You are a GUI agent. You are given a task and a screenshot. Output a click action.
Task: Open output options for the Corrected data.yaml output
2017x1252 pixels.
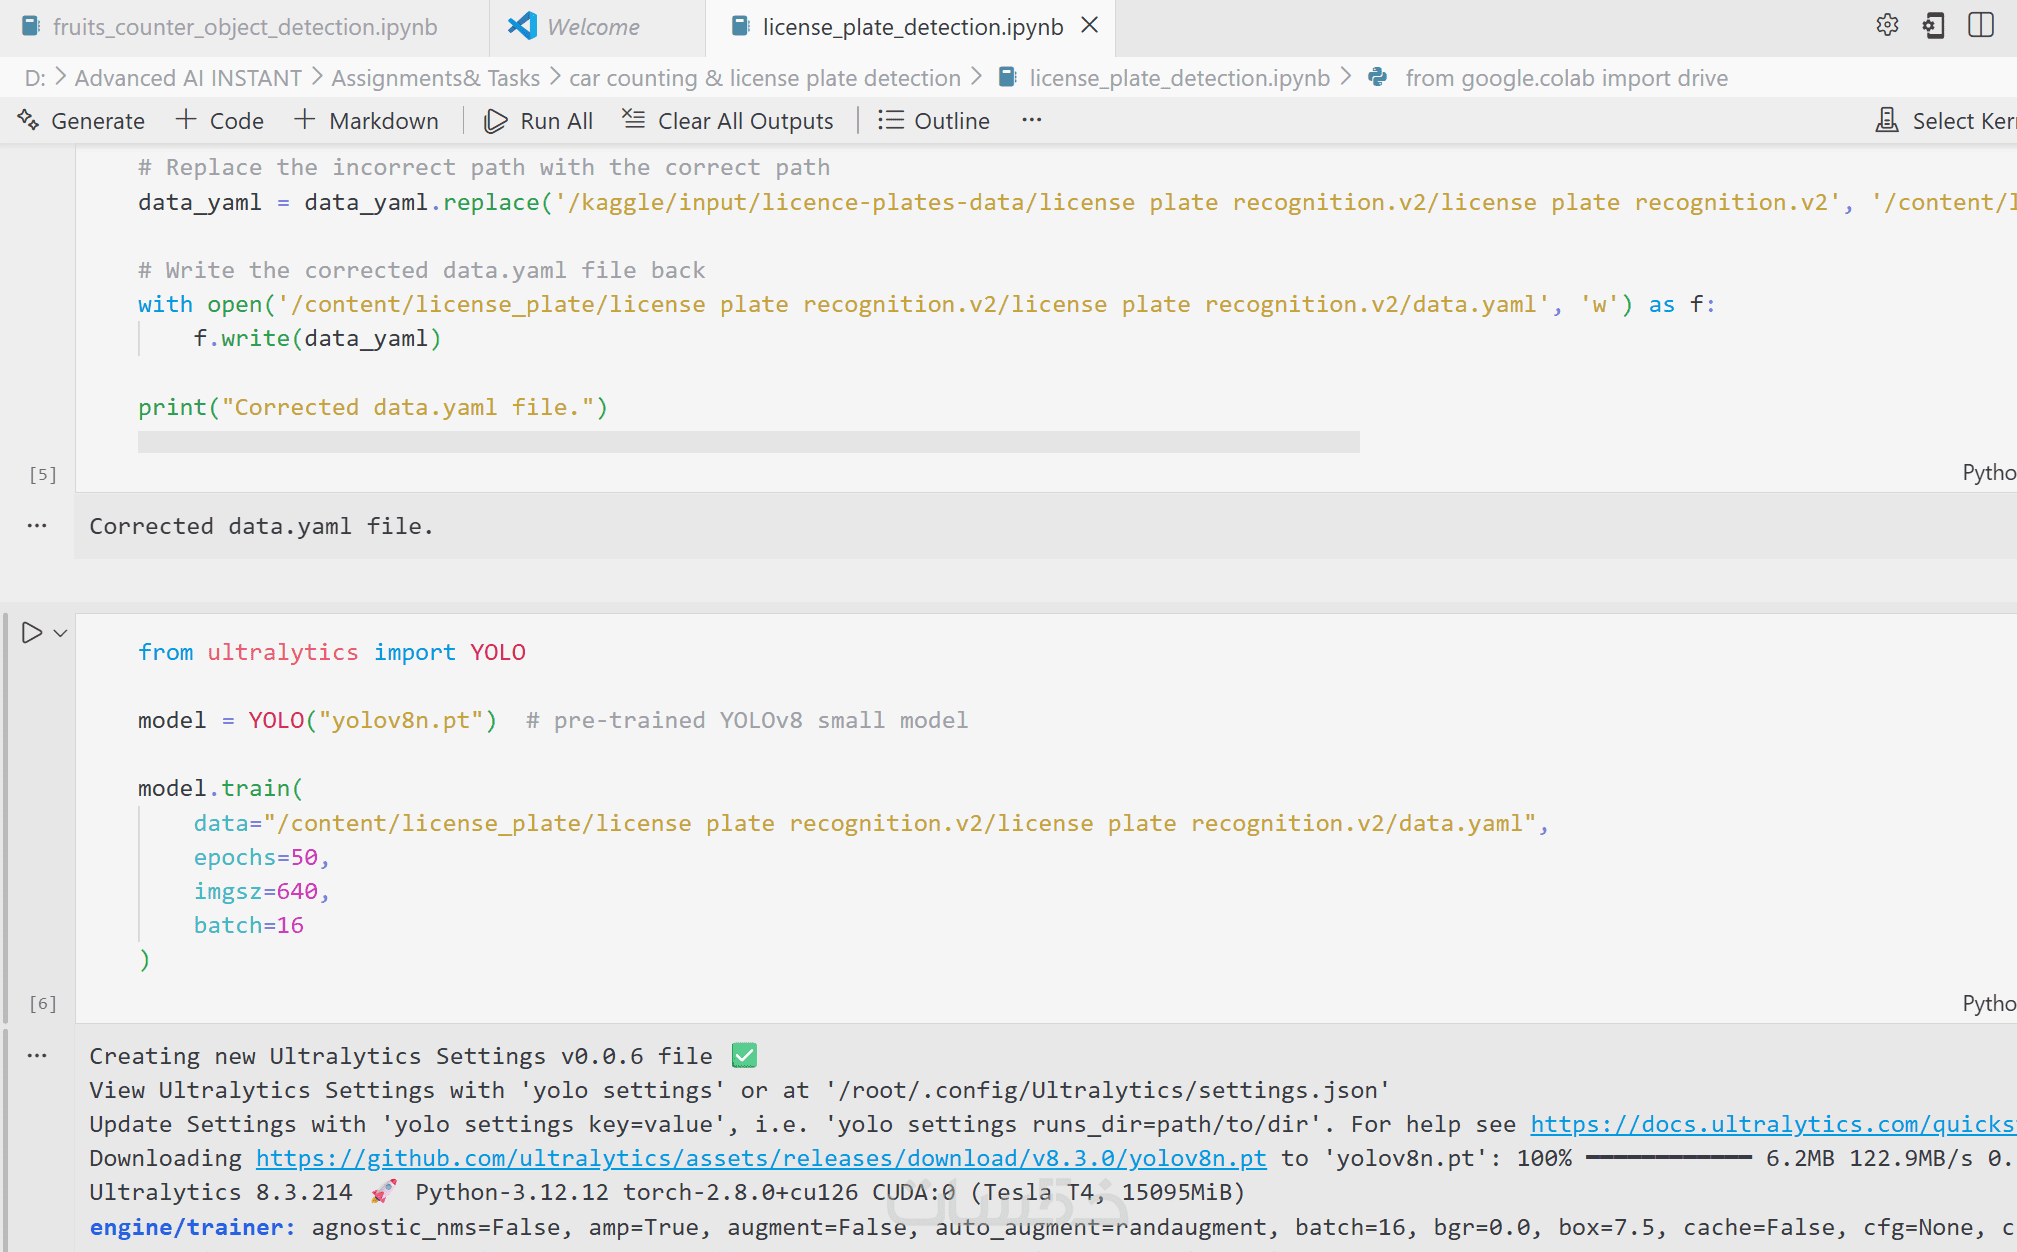tap(37, 526)
